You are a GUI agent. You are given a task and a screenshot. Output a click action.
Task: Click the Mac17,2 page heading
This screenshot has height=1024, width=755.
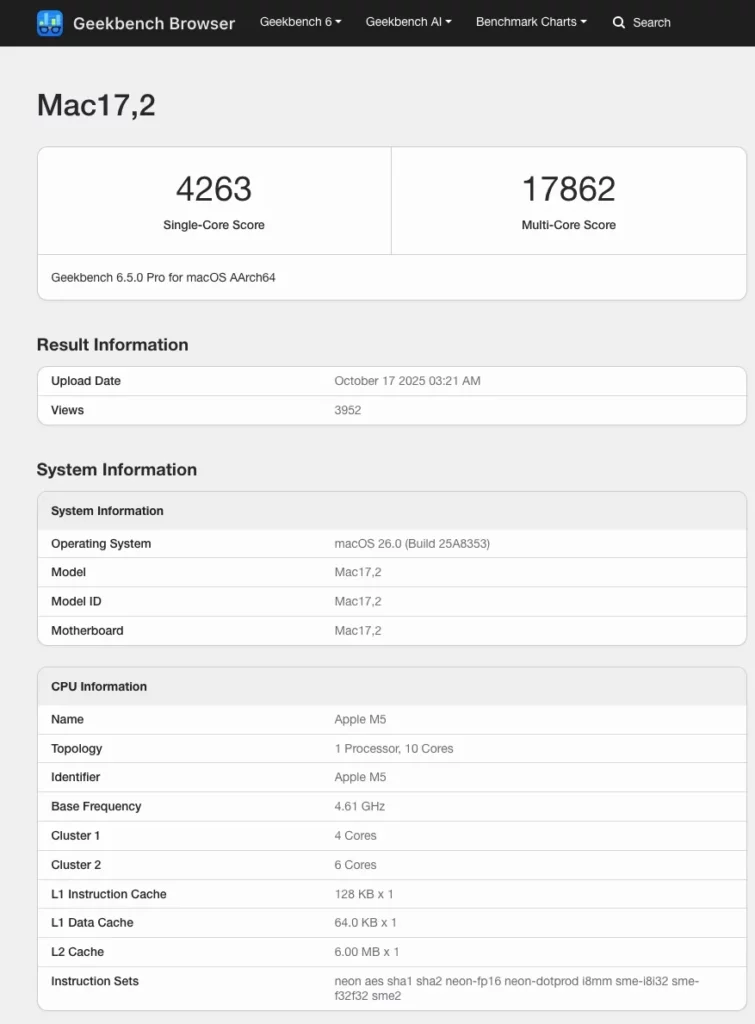[x=96, y=105]
